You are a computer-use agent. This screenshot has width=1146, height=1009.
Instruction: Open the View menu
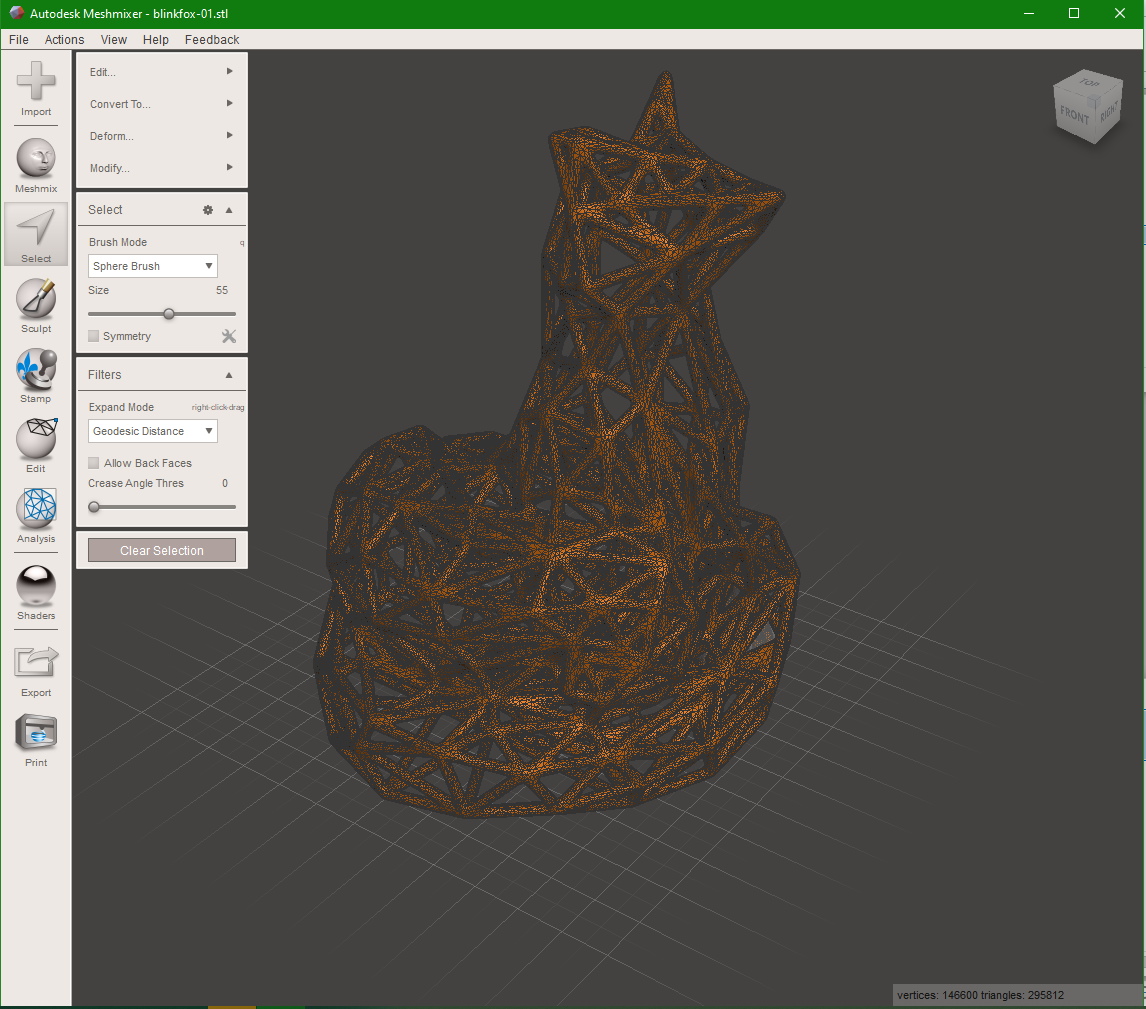113,39
